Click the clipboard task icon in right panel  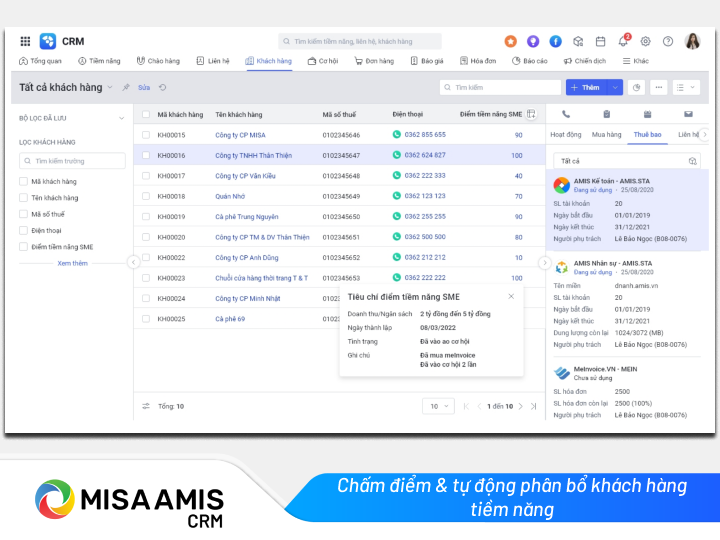(x=607, y=114)
